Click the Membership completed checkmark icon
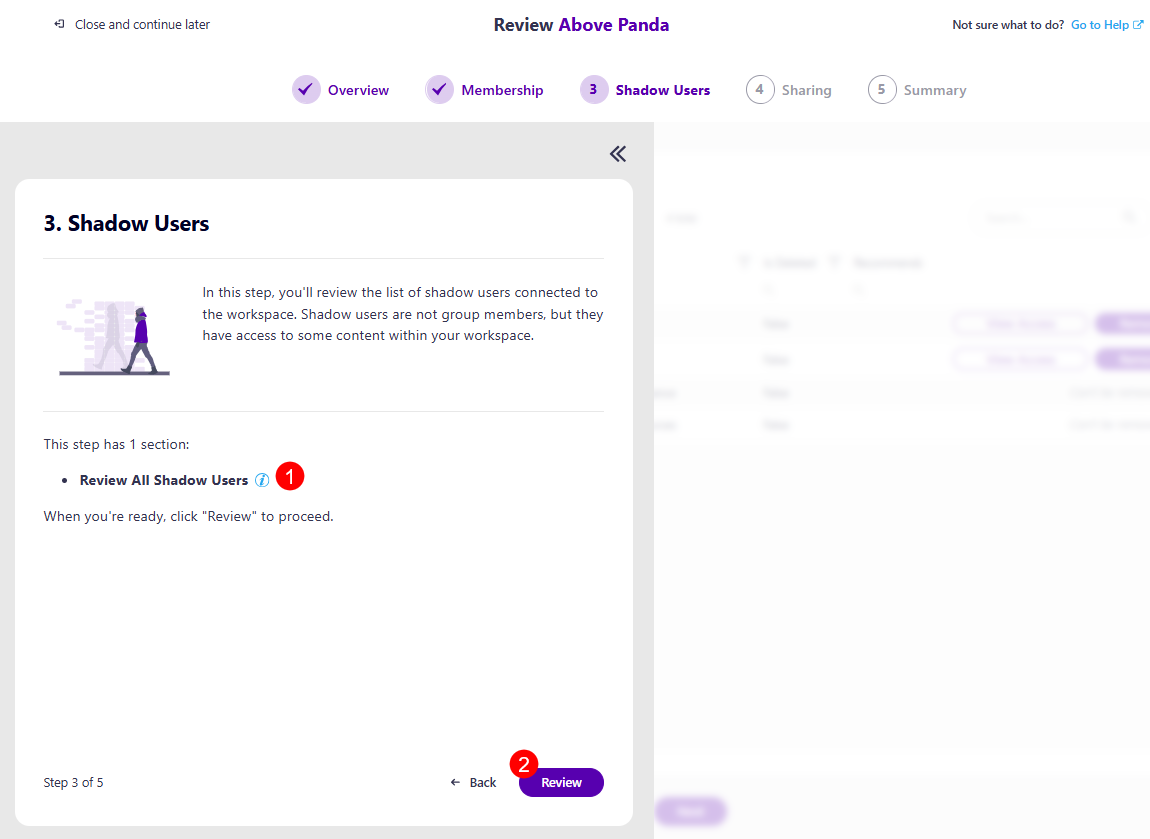The height and width of the screenshot is (839, 1150). pyautogui.click(x=439, y=89)
